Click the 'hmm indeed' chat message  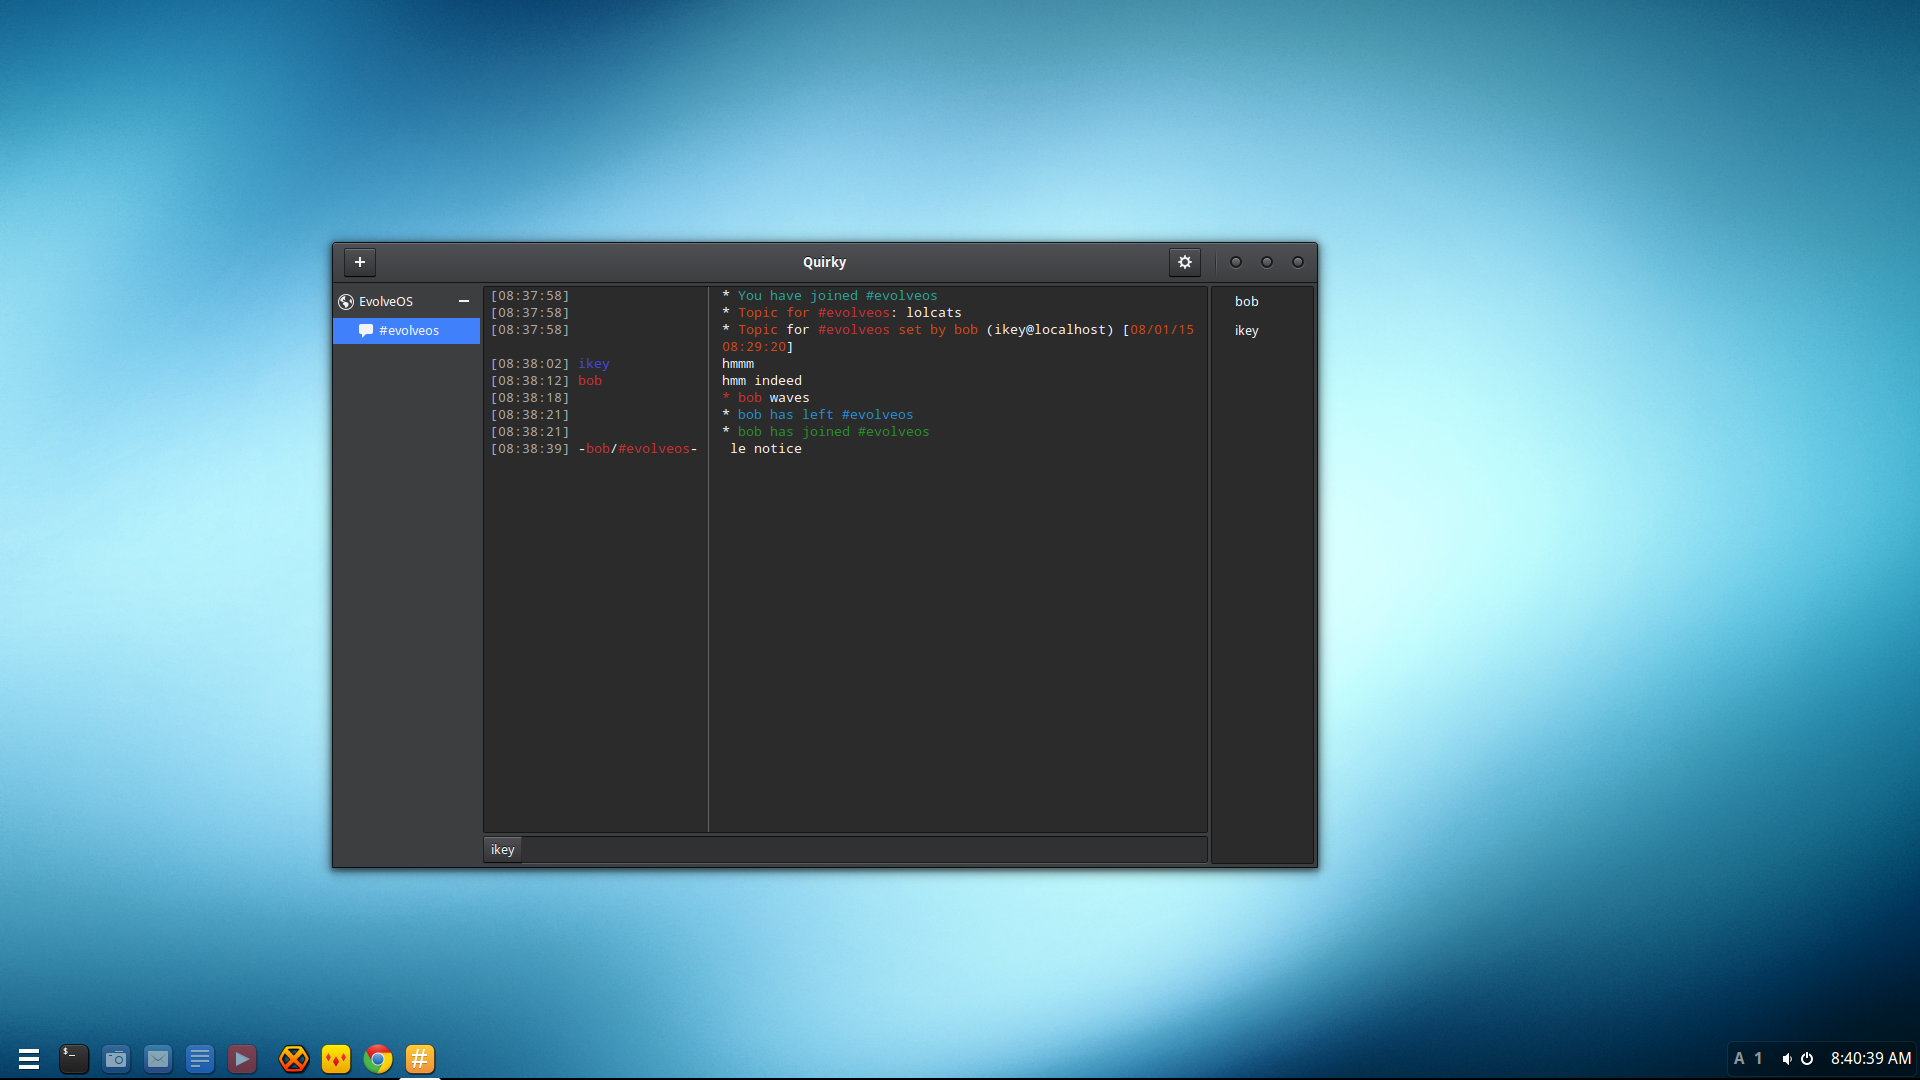[x=762, y=381]
